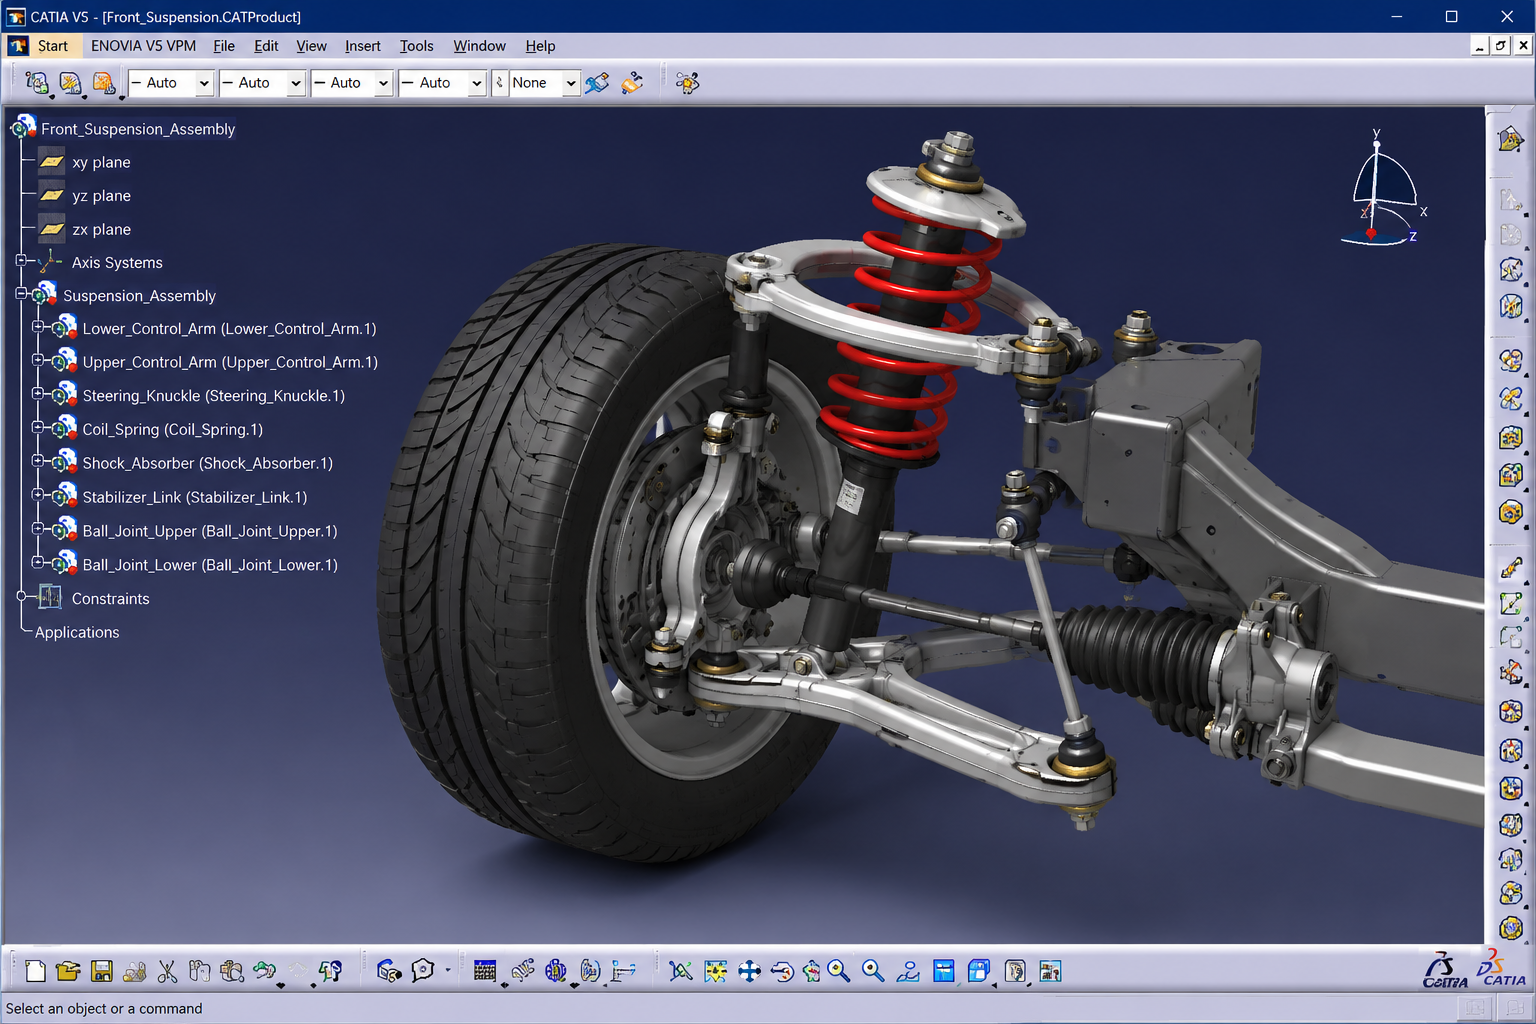Expand the Axis Systems tree node
This screenshot has height=1024, width=1536.
[21, 261]
